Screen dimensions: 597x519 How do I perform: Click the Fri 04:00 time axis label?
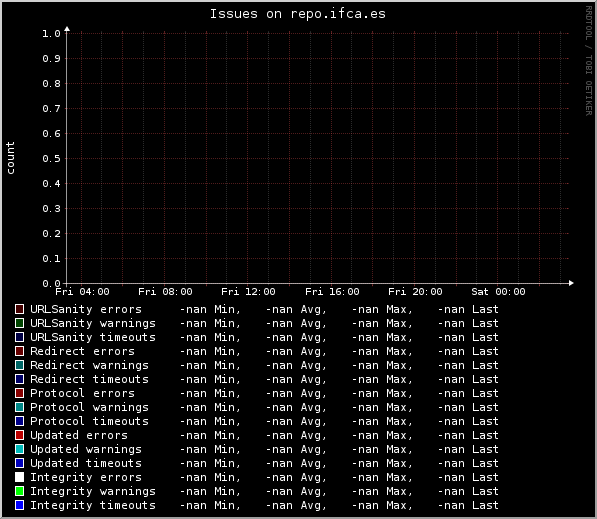82,292
